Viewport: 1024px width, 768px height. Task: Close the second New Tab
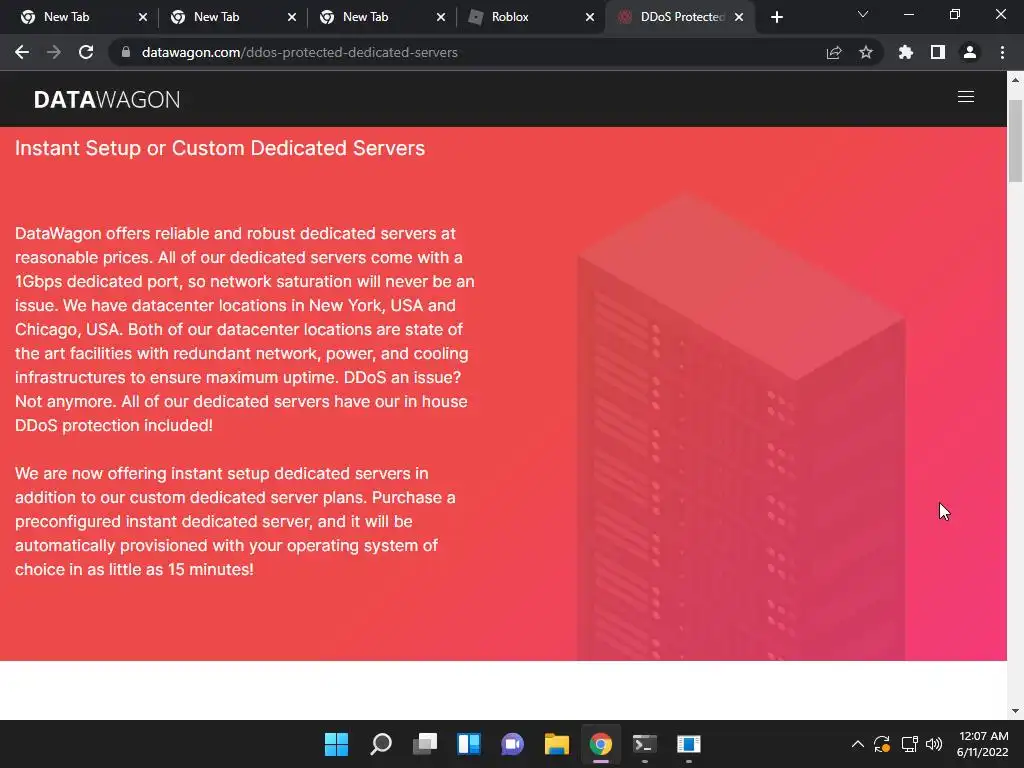tap(291, 17)
